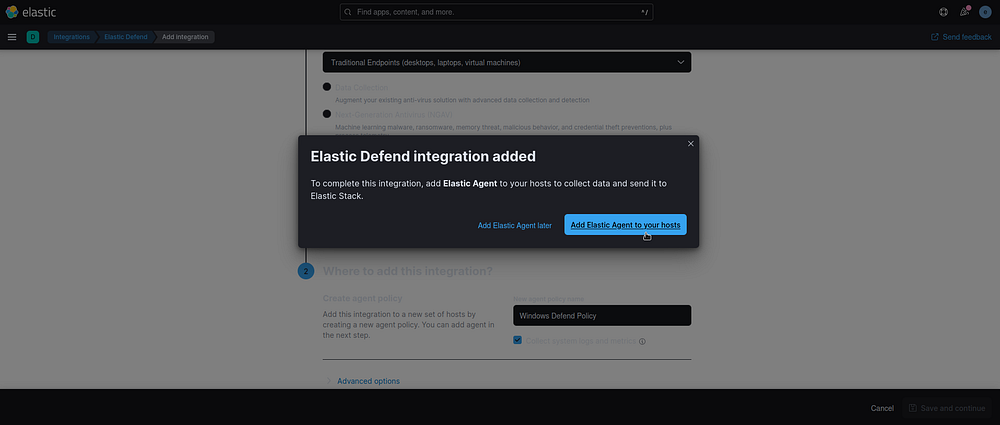Open the newsfeed notifications icon

pyautogui.click(x=964, y=12)
